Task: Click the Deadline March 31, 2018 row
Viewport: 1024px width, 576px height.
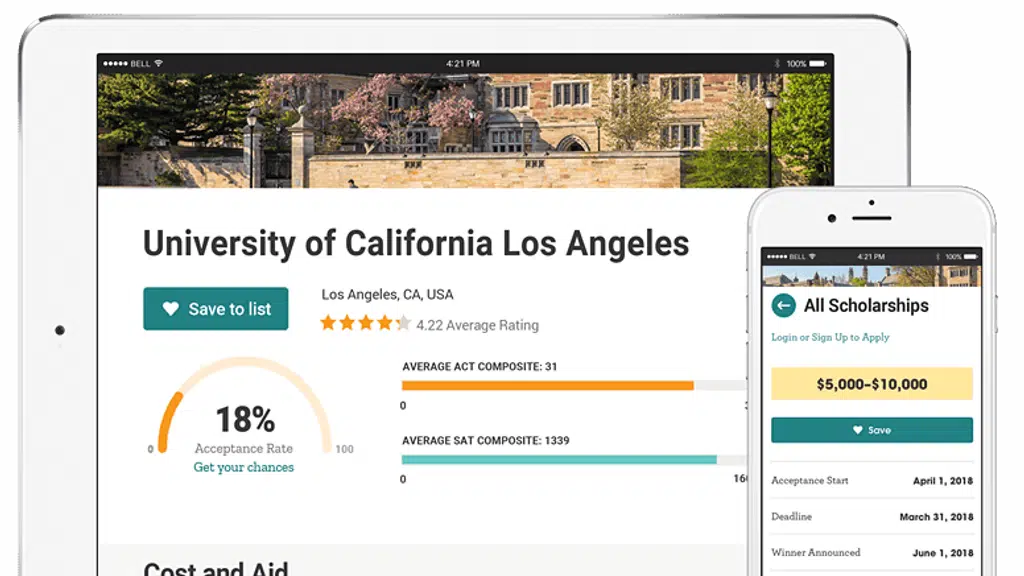Action: click(x=872, y=517)
